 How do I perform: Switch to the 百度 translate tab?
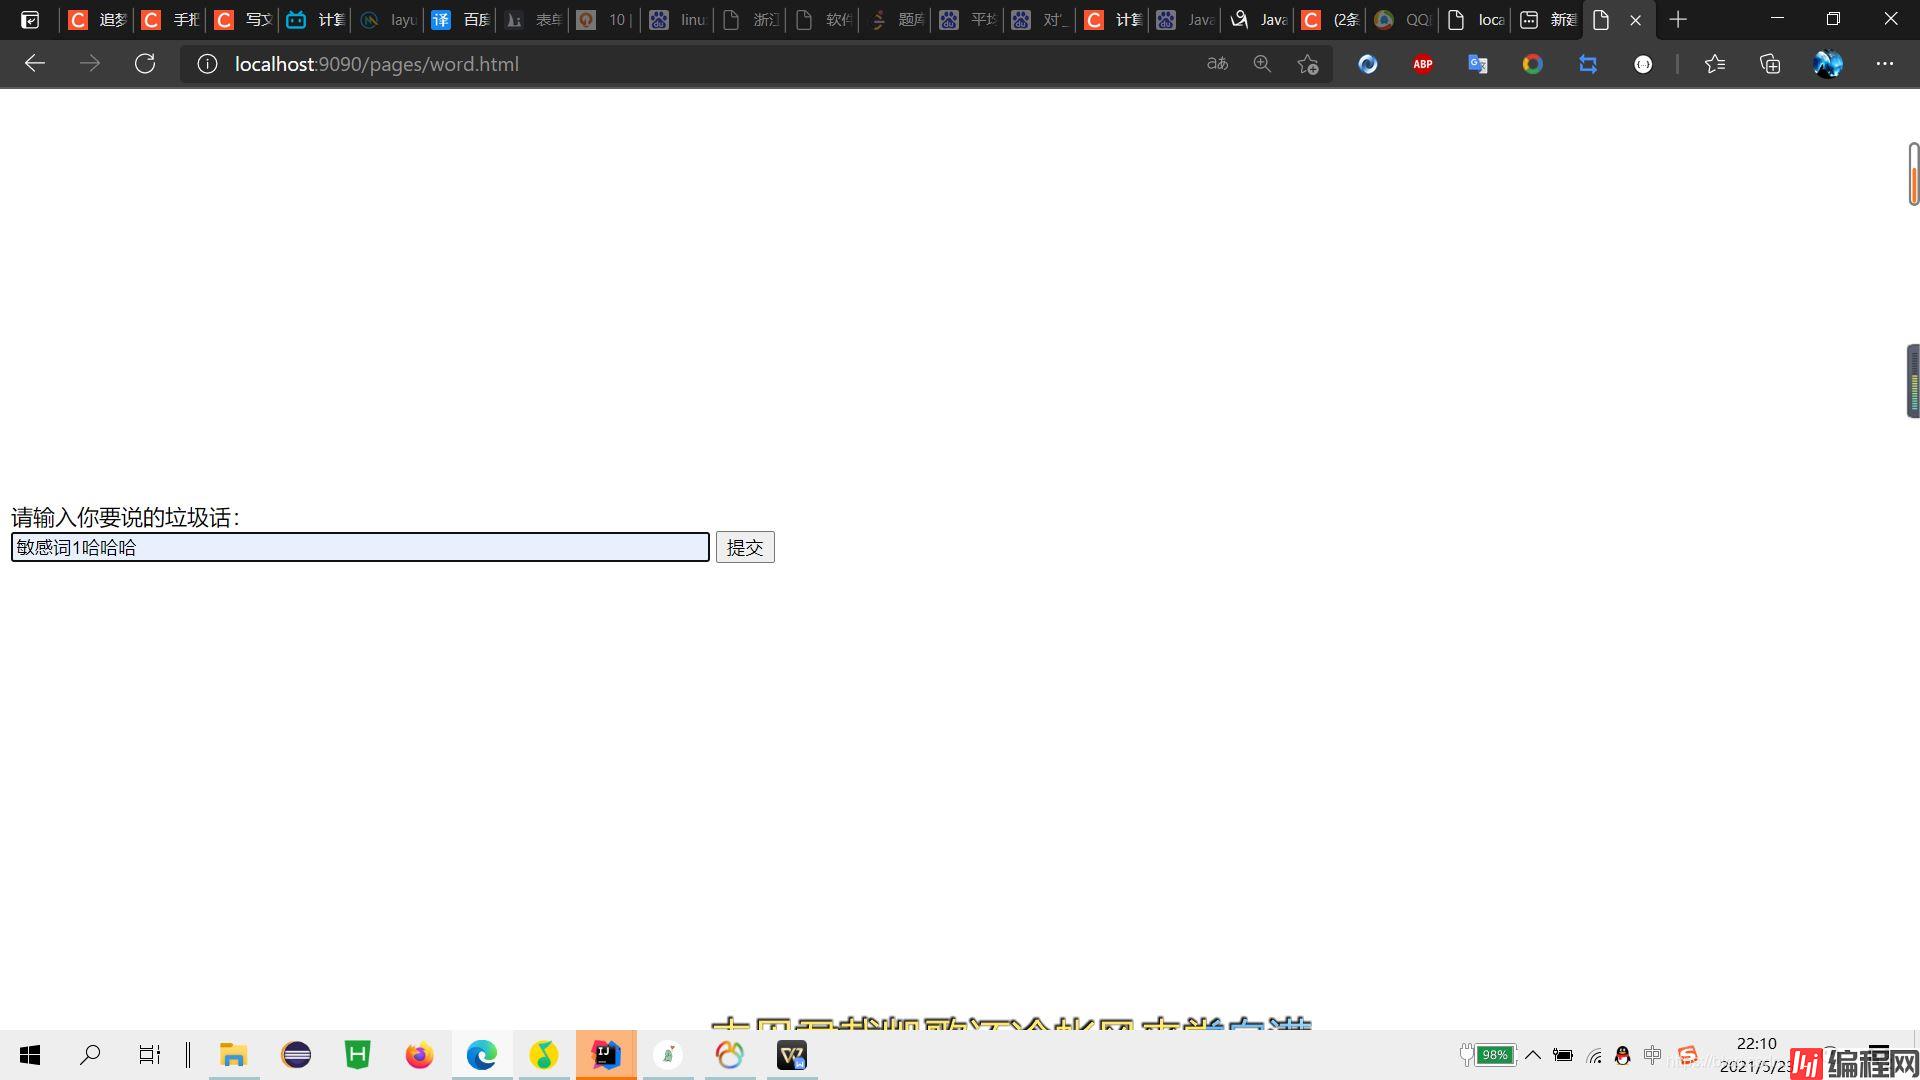click(x=461, y=20)
